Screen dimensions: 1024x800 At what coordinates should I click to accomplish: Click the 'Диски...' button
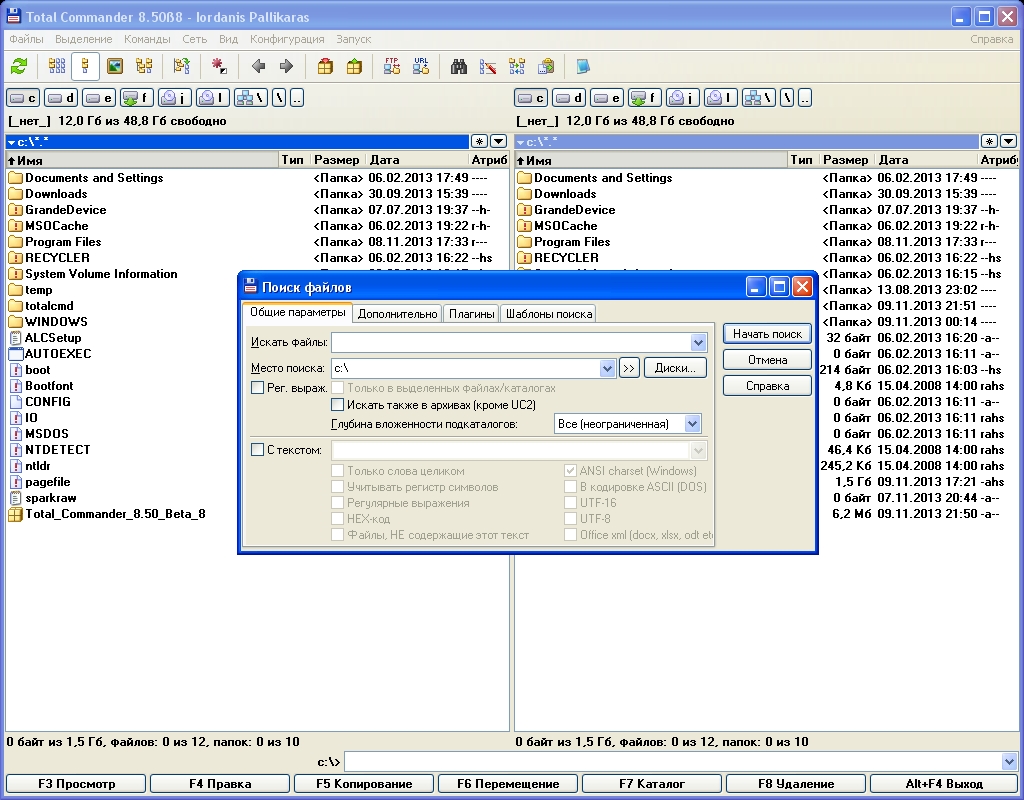[675, 368]
